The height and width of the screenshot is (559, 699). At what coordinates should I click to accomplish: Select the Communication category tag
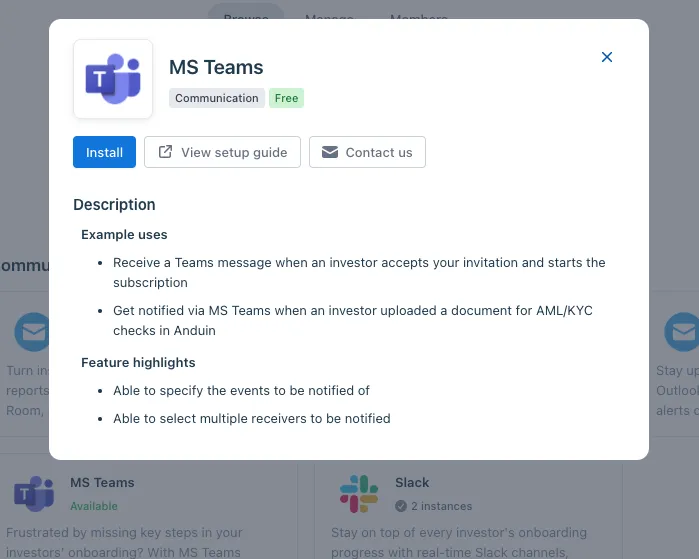(217, 98)
